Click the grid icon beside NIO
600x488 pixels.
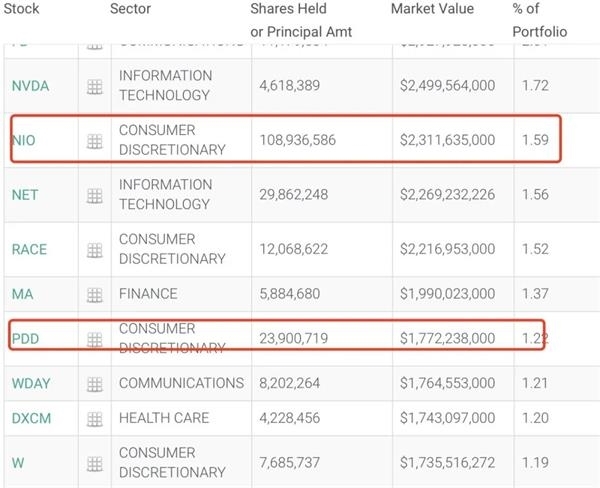(95, 141)
